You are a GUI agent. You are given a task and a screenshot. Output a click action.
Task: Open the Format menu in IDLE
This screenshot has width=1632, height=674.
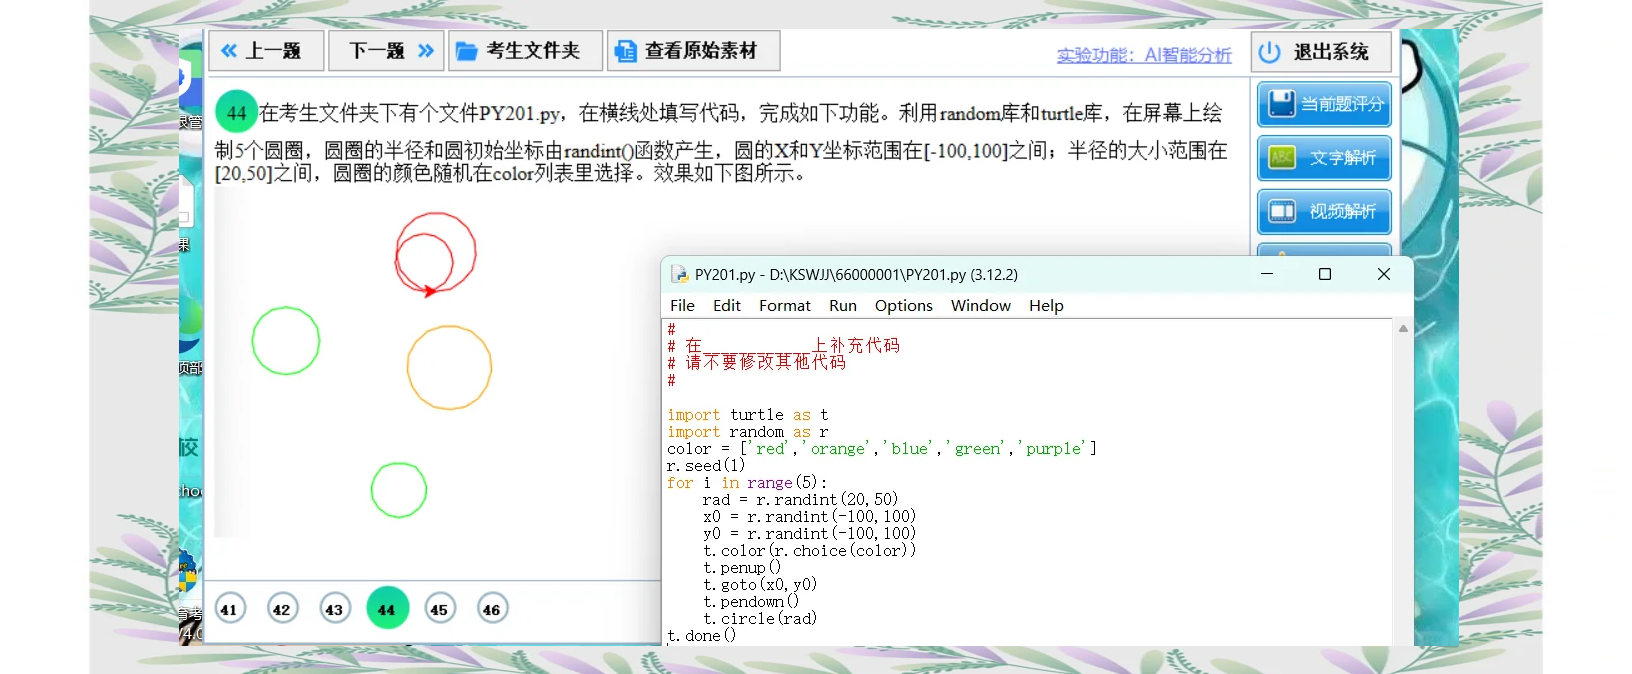pyautogui.click(x=785, y=306)
